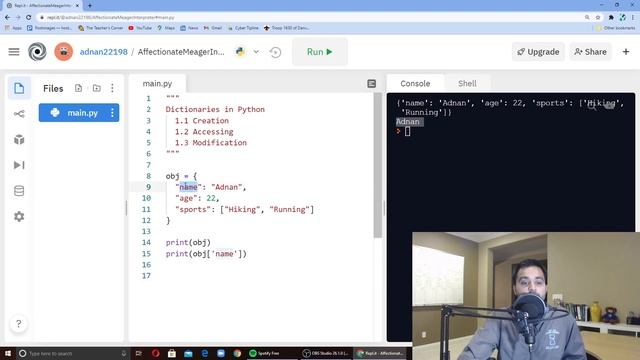Screen dimensions: 640x360
Task: Open the Version control sidebar icon
Action: [x=19, y=114]
